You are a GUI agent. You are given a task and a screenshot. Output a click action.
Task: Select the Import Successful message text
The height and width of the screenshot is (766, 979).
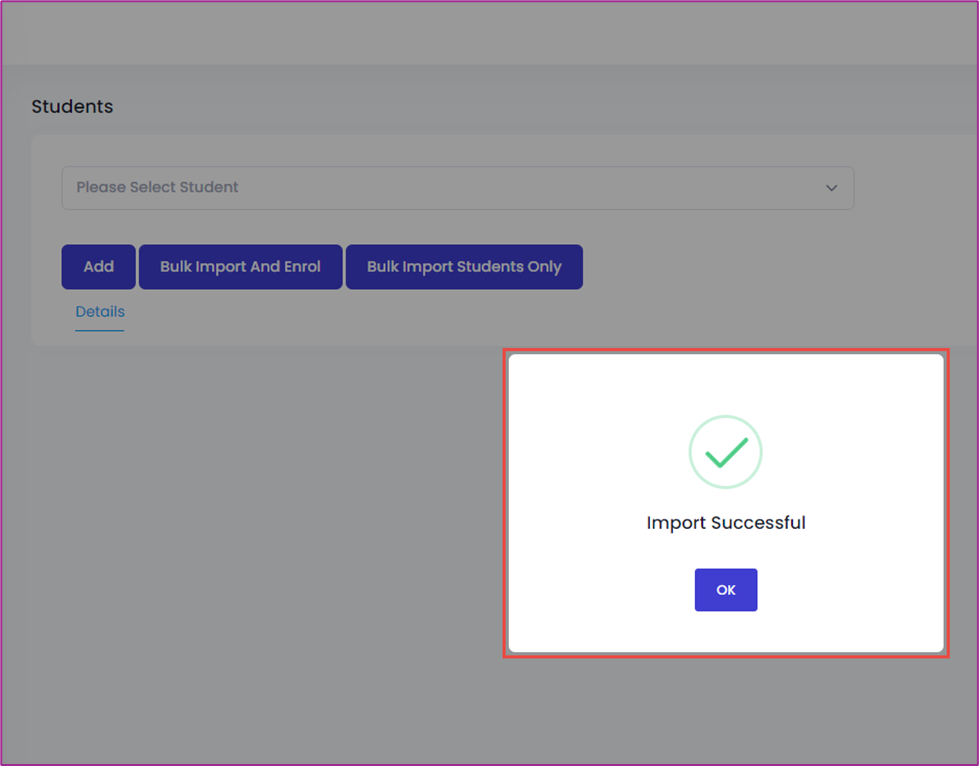726,523
